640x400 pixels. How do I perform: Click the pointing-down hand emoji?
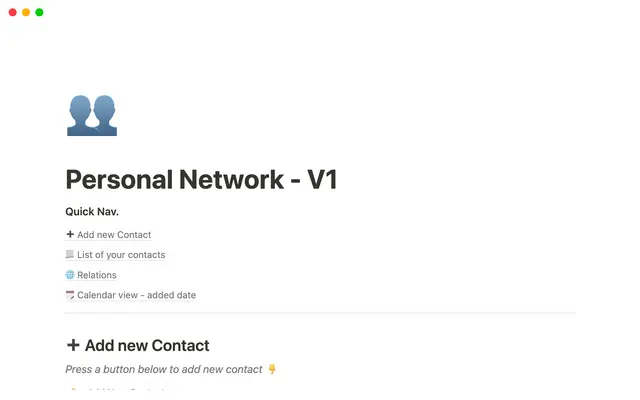click(272, 369)
